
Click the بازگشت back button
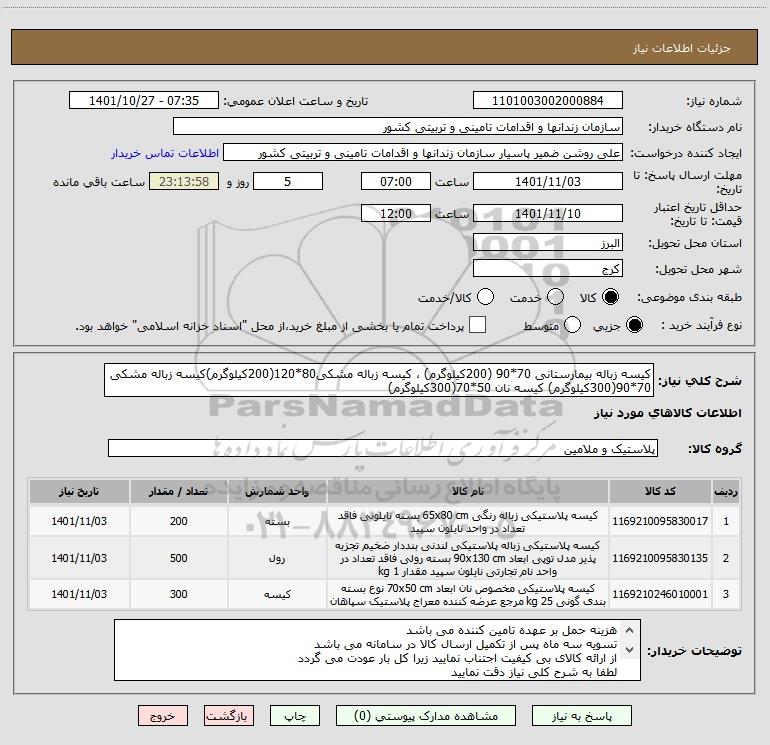point(229,716)
